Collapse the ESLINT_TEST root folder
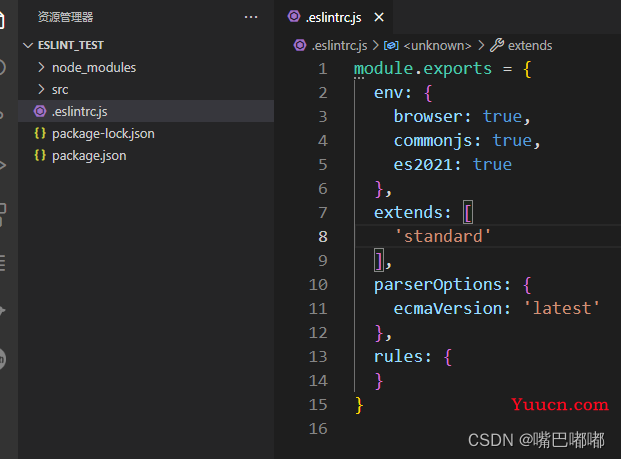This screenshot has height=459, width=621. coord(27,45)
